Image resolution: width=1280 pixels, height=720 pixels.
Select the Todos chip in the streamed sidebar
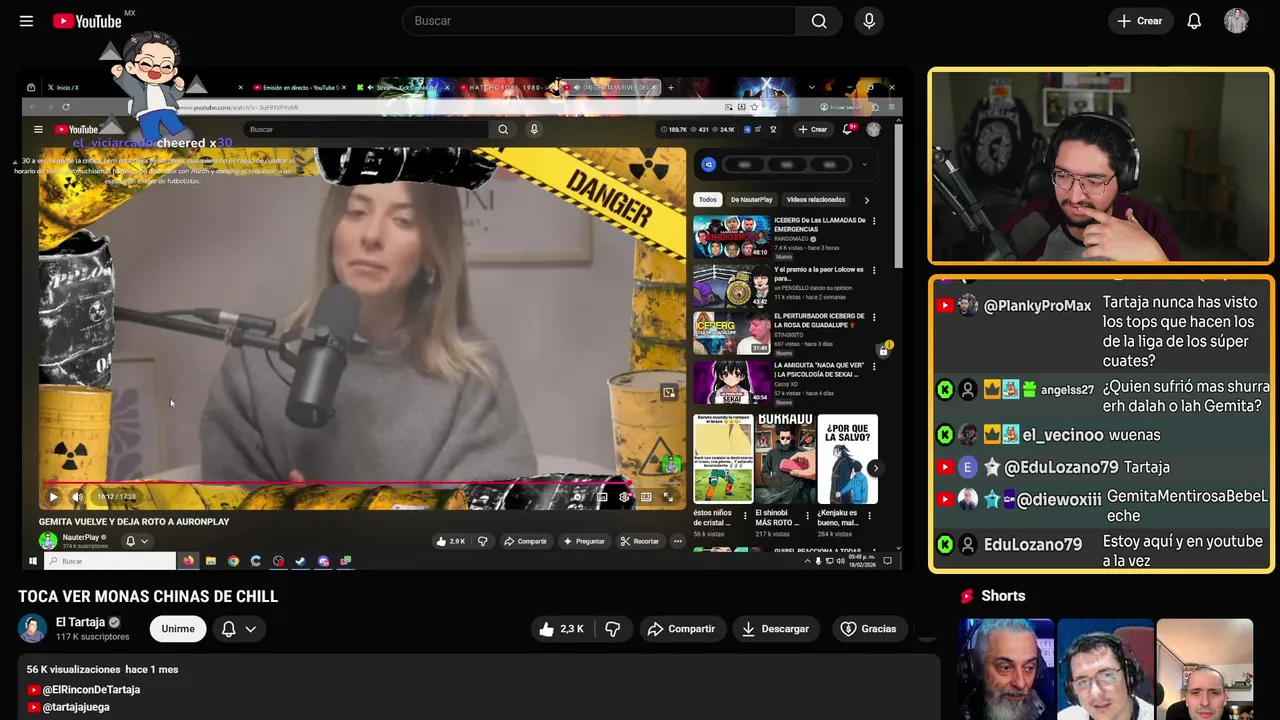tap(707, 200)
